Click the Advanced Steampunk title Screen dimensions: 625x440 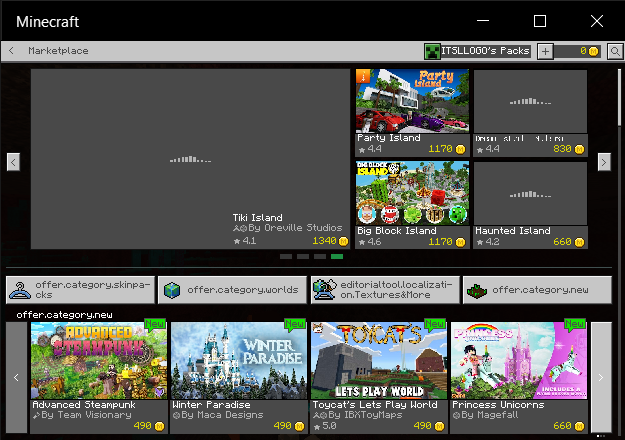(84, 405)
